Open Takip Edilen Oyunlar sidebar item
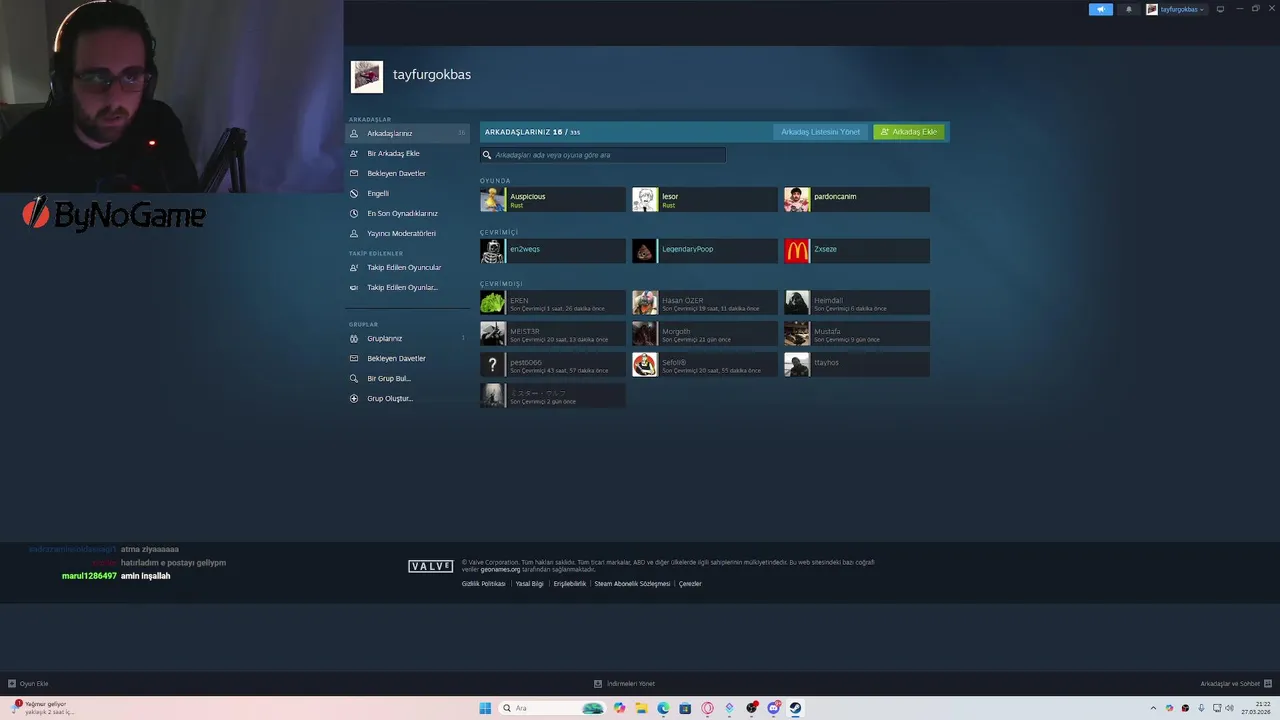The image size is (1280, 720). [x=407, y=287]
